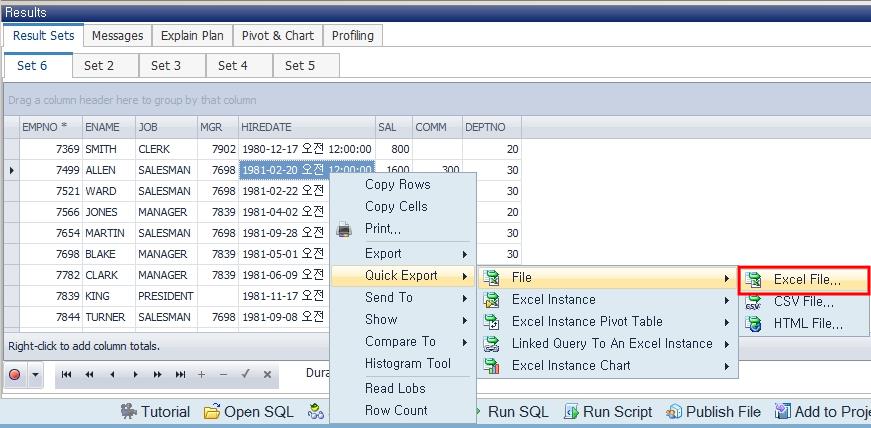The height and width of the screenshot is (428, 871).
Task: Click Linked Query To An Excel Instance
Action: click(611, 344)
